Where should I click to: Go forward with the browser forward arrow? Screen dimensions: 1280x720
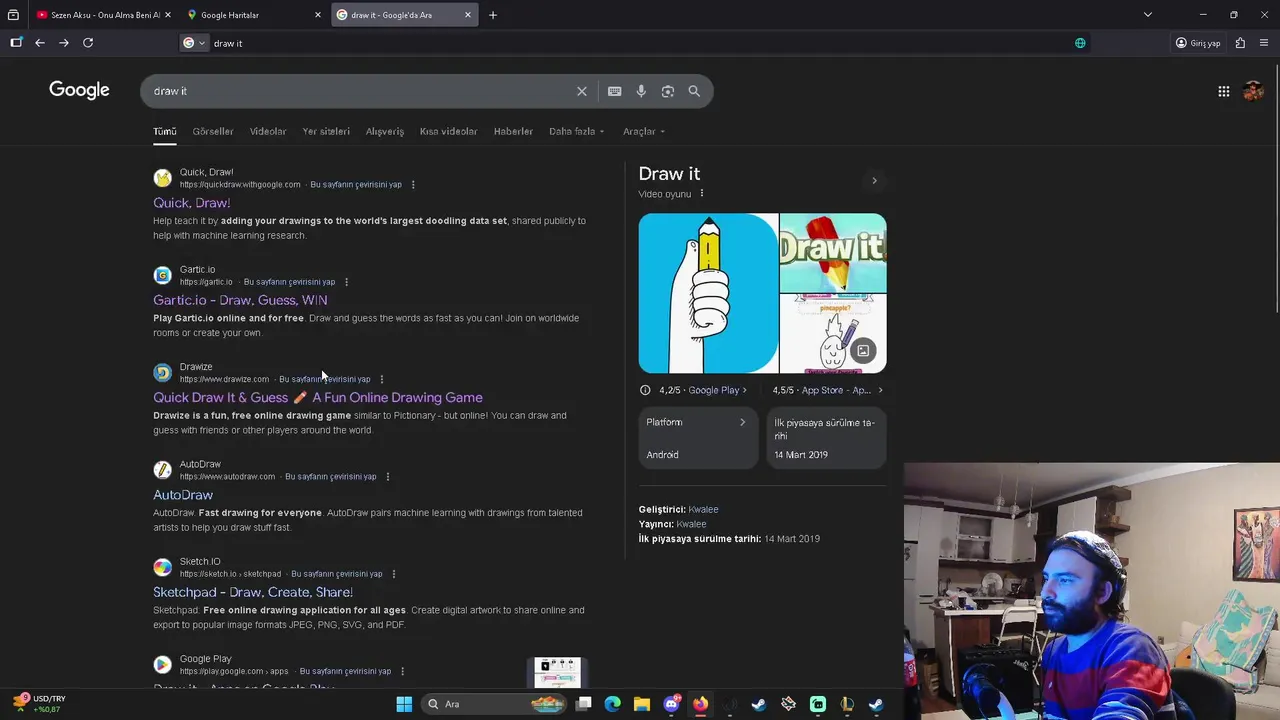pyautogui.click(x=63, y=43)
